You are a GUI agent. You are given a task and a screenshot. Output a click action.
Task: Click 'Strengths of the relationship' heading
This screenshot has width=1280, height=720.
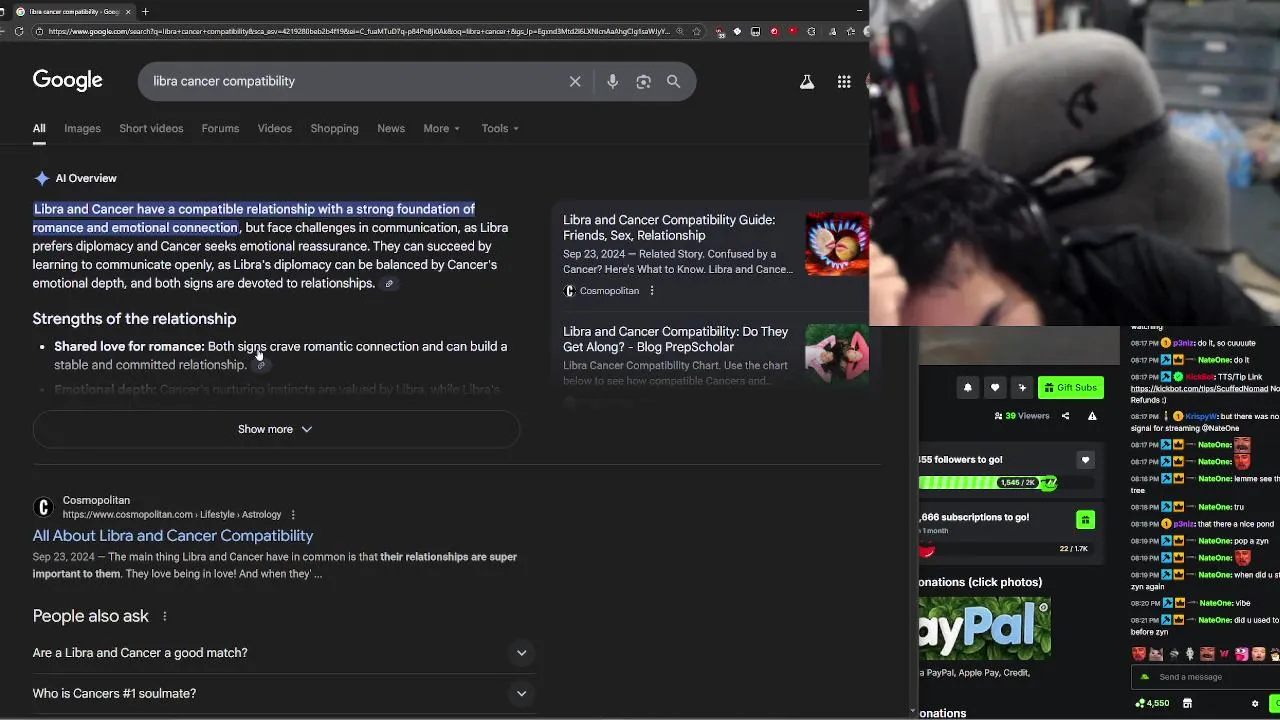tap(134, 319)
